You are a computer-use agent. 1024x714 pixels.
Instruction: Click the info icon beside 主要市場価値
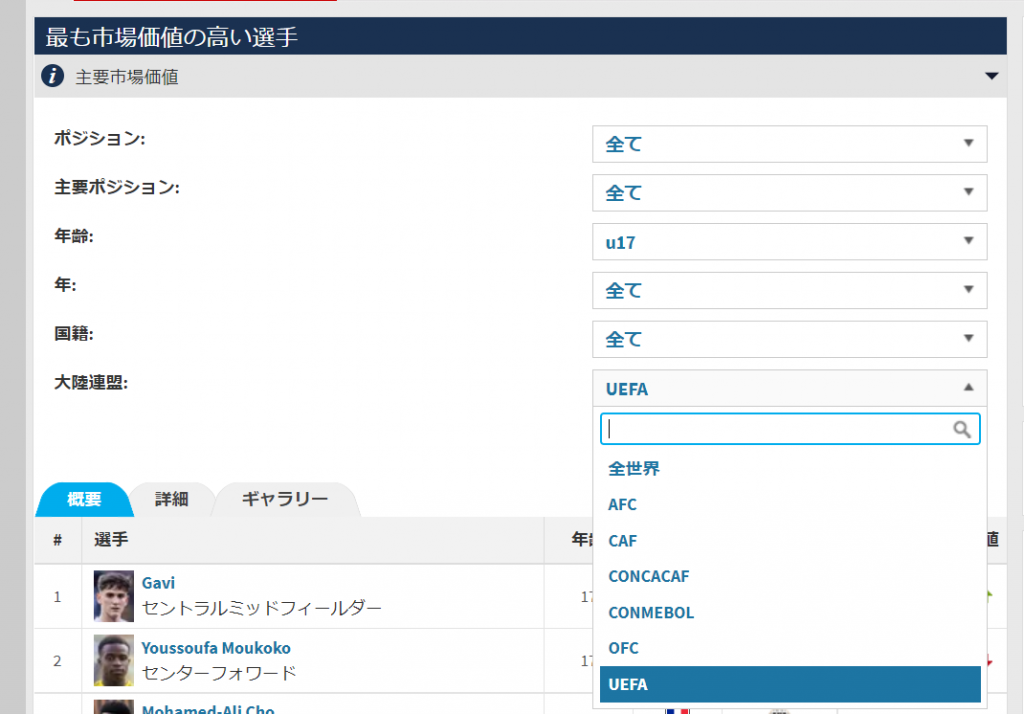53,76
